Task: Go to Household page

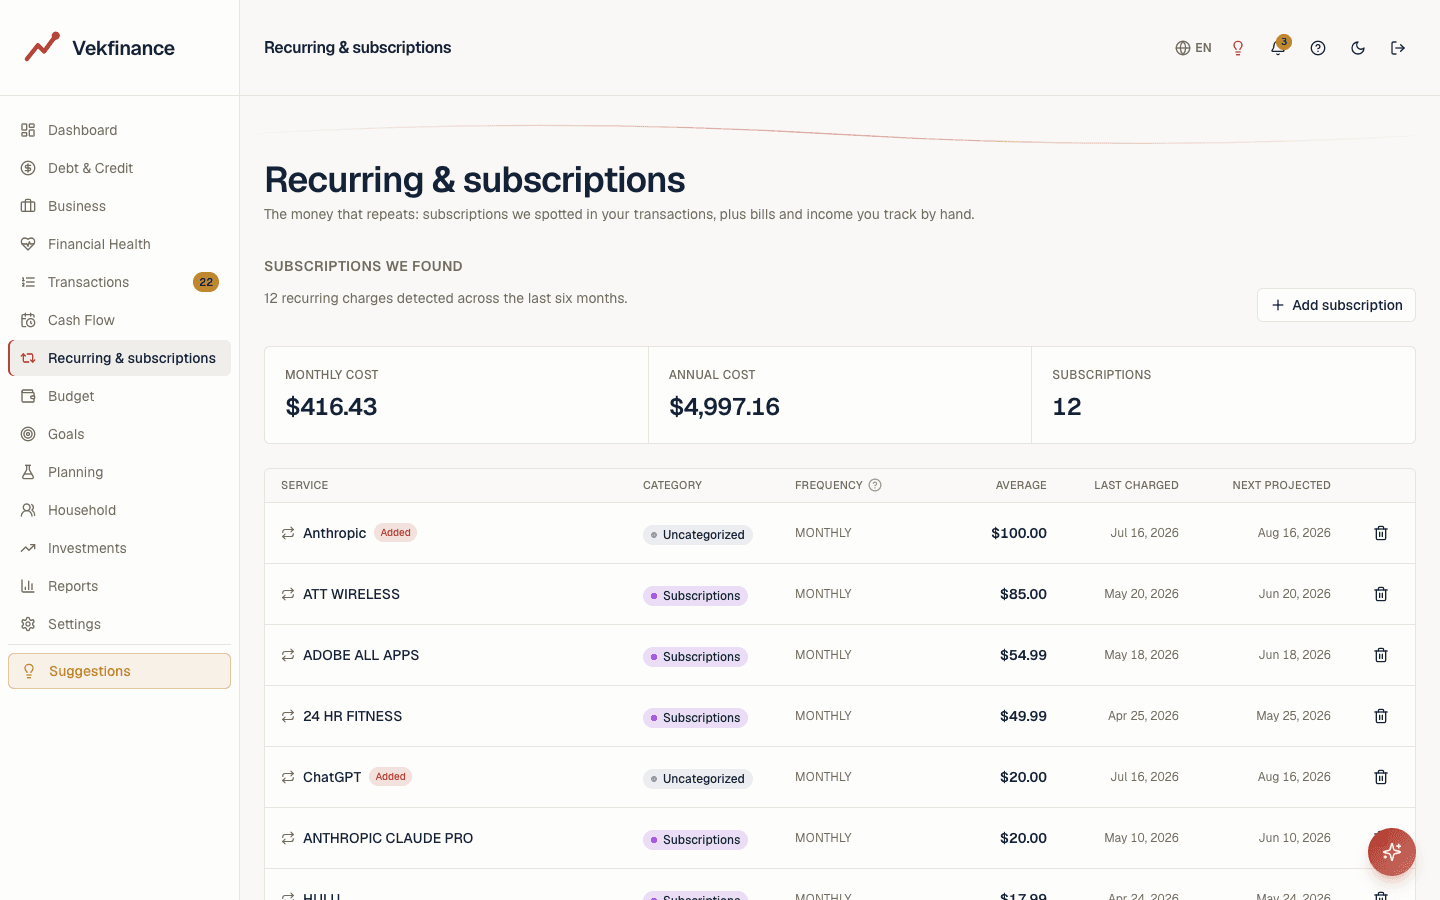Action: point(119,510)
